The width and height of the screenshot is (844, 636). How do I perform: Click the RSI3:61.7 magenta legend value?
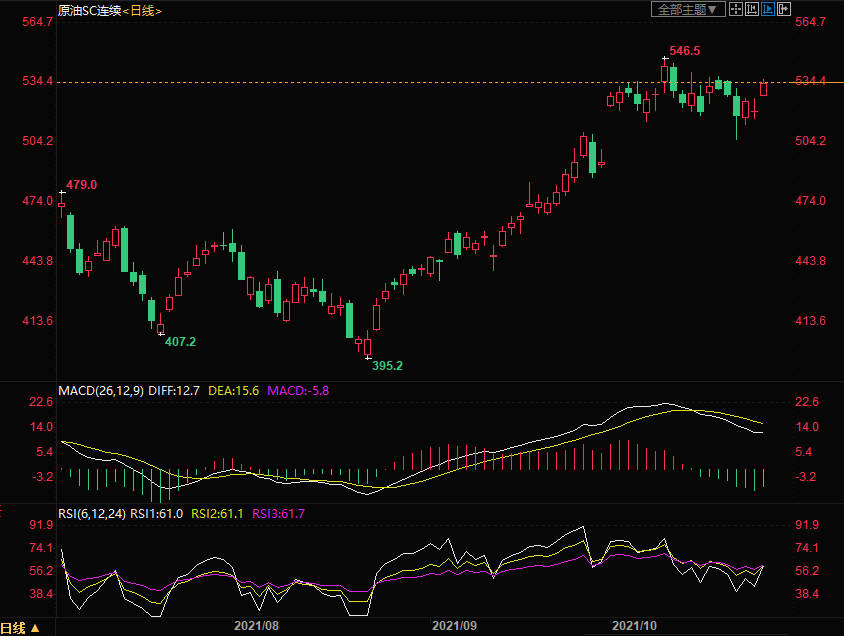coord(278,513)
